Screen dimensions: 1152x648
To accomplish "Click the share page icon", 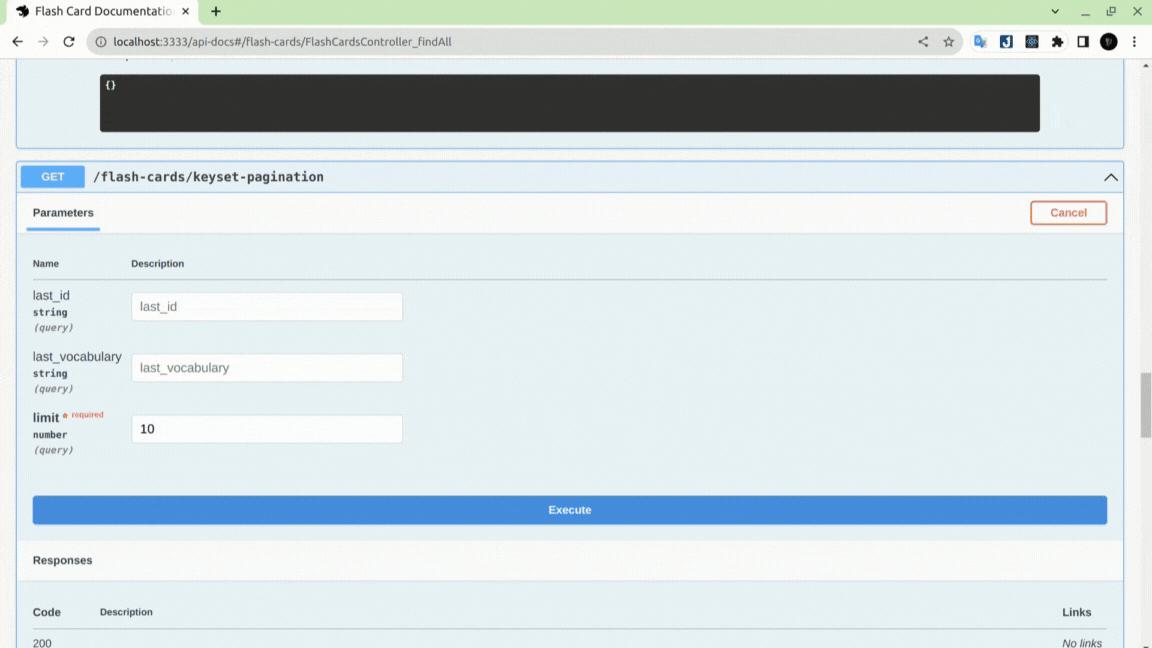I will coord(923,42).
